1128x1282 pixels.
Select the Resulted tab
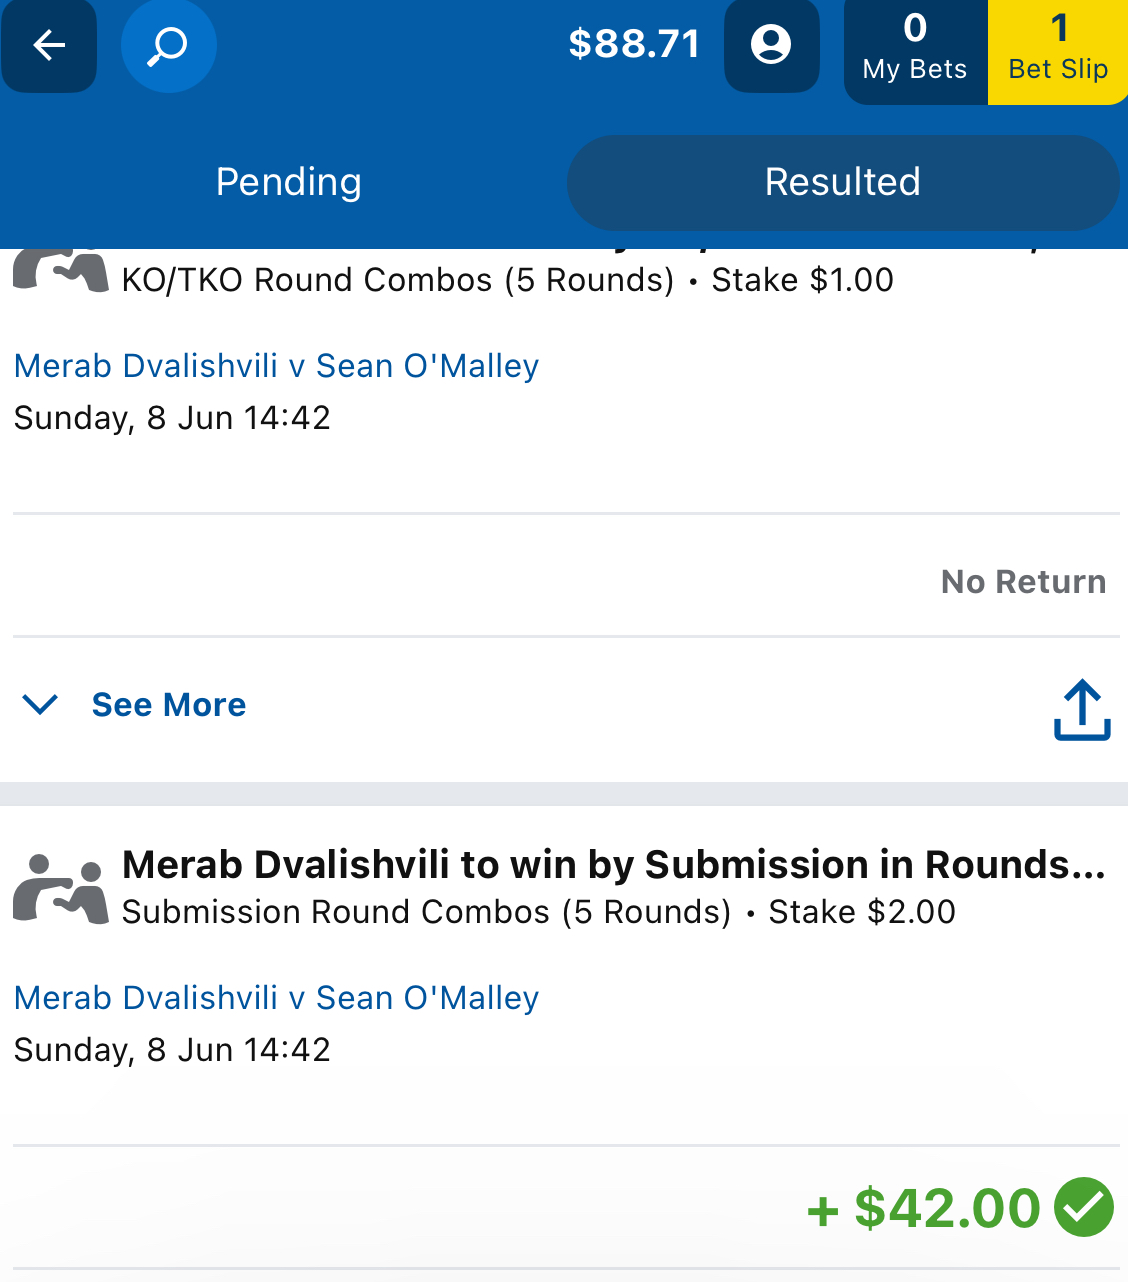842,182
